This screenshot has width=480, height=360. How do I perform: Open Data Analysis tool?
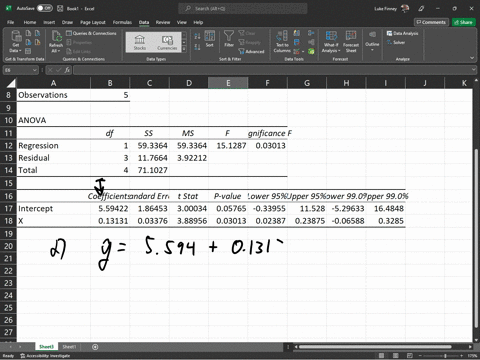click(402, 33)
